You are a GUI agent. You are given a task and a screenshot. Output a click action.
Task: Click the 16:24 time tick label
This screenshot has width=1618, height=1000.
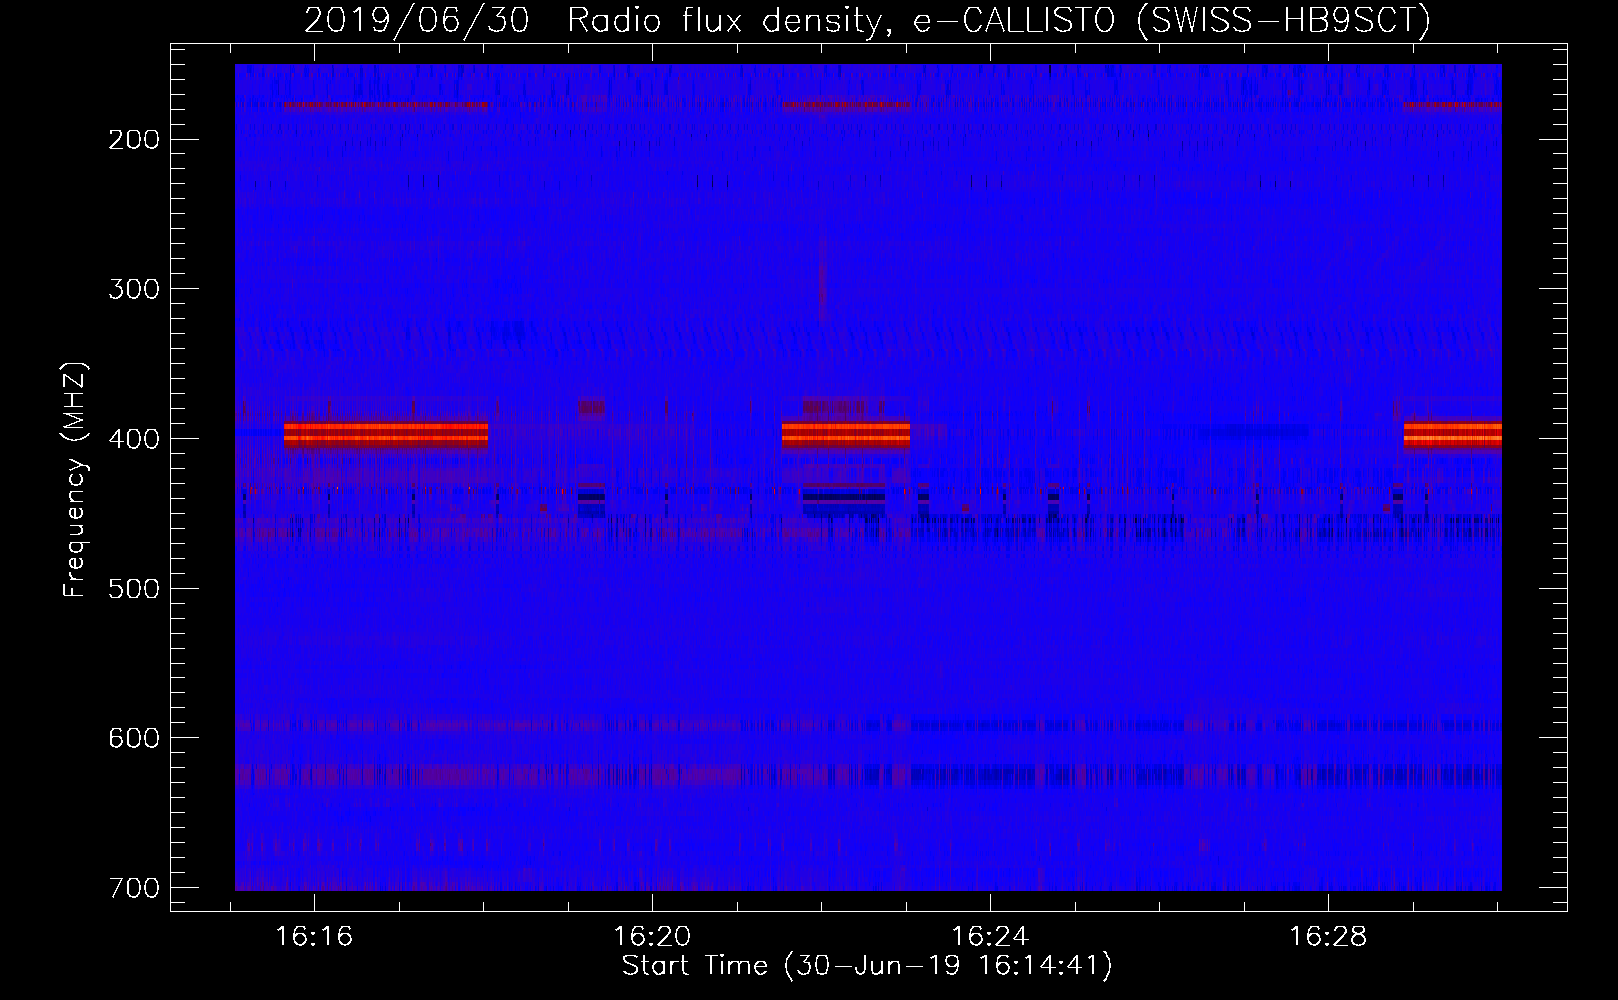click(990, 937)
